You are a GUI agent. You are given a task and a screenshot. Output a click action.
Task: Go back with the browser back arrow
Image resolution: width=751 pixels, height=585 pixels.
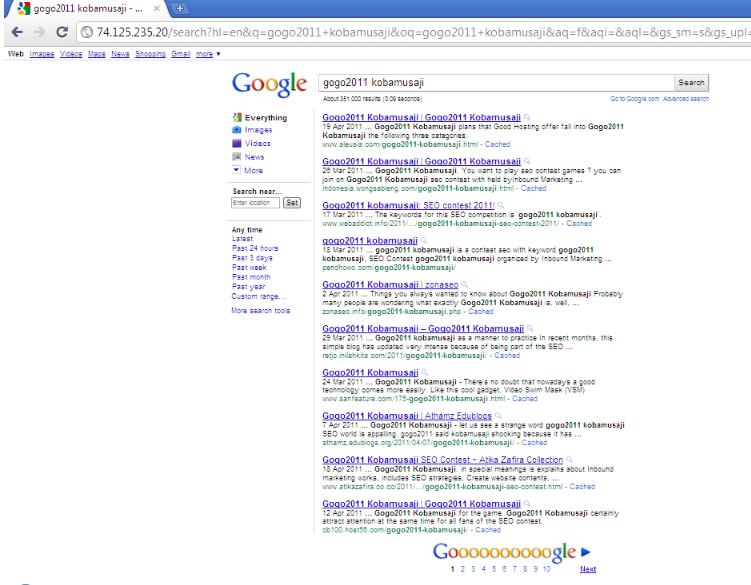click(17, 32)
